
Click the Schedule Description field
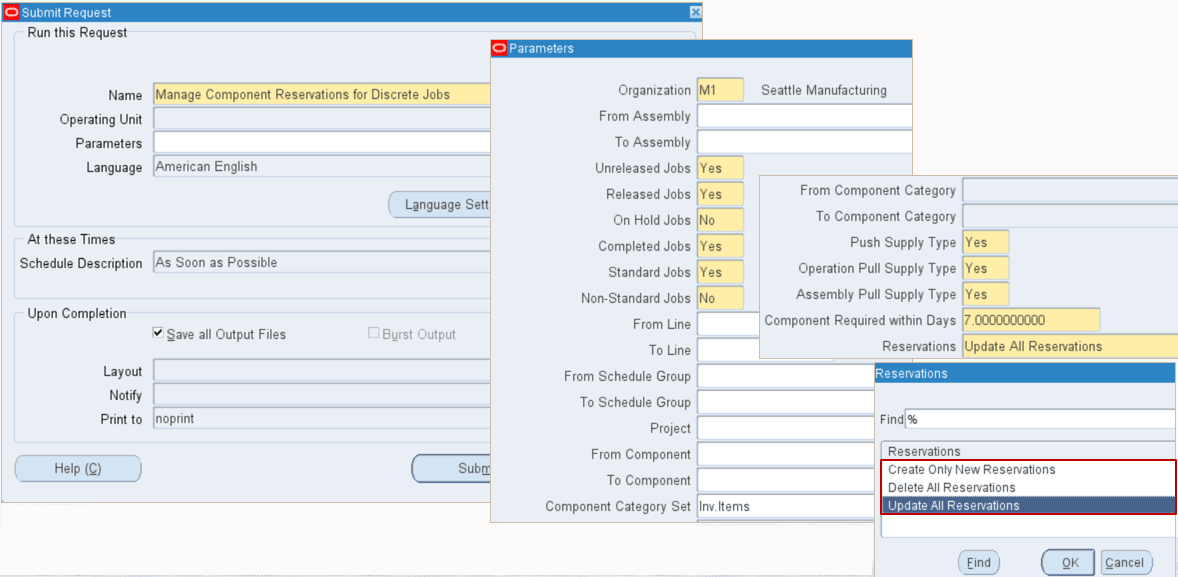click(322, 263)
